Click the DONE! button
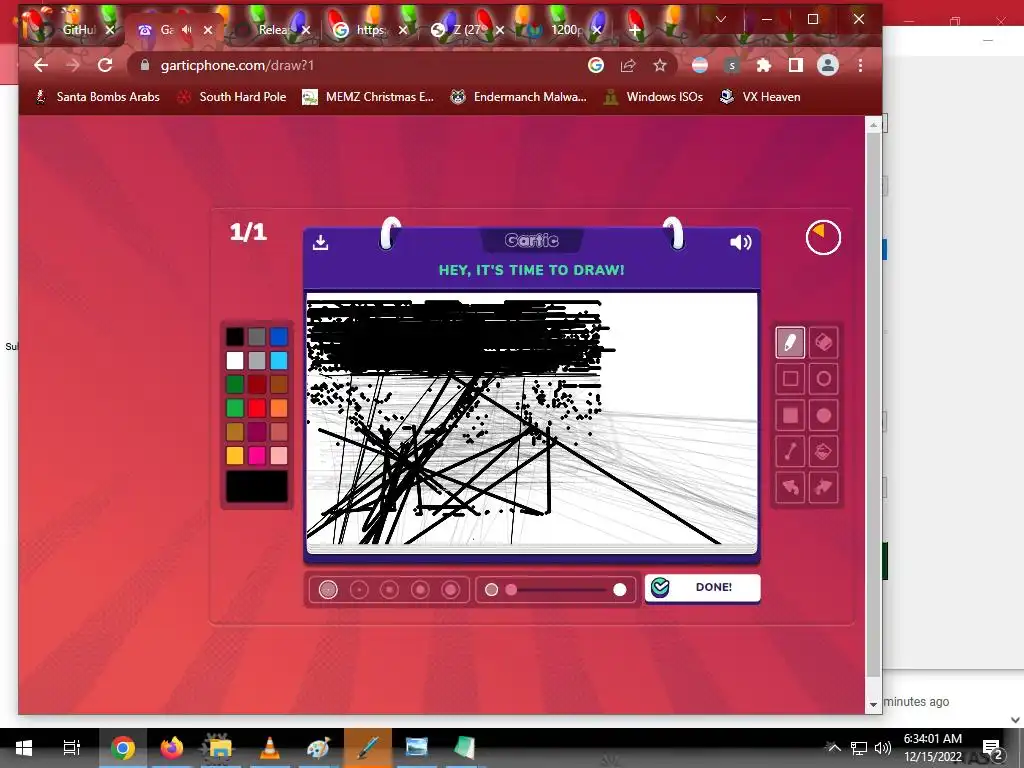The image size is (1024, 768). tap(702, 587)
